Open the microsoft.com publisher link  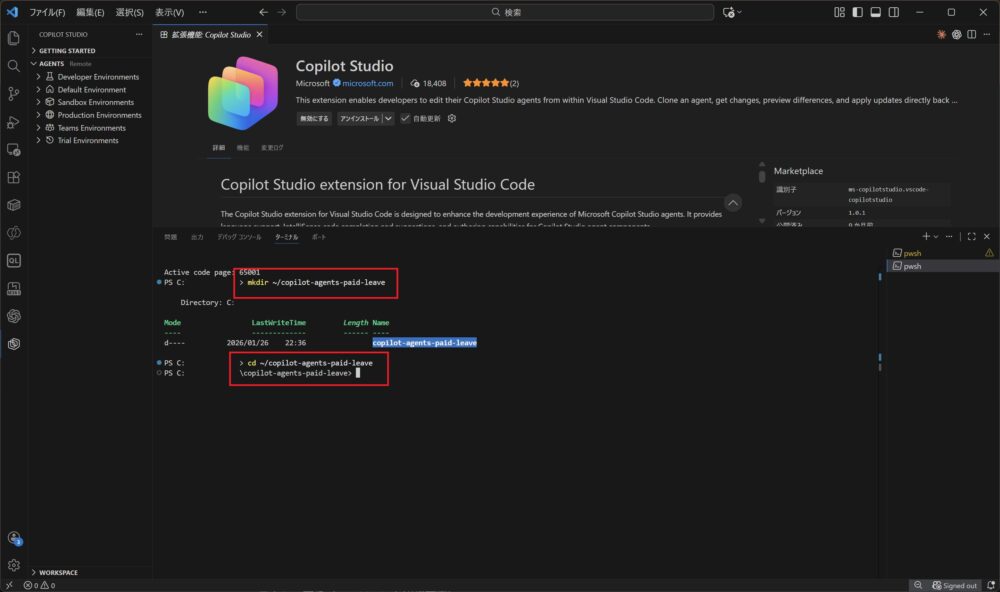tap(368, 83)
